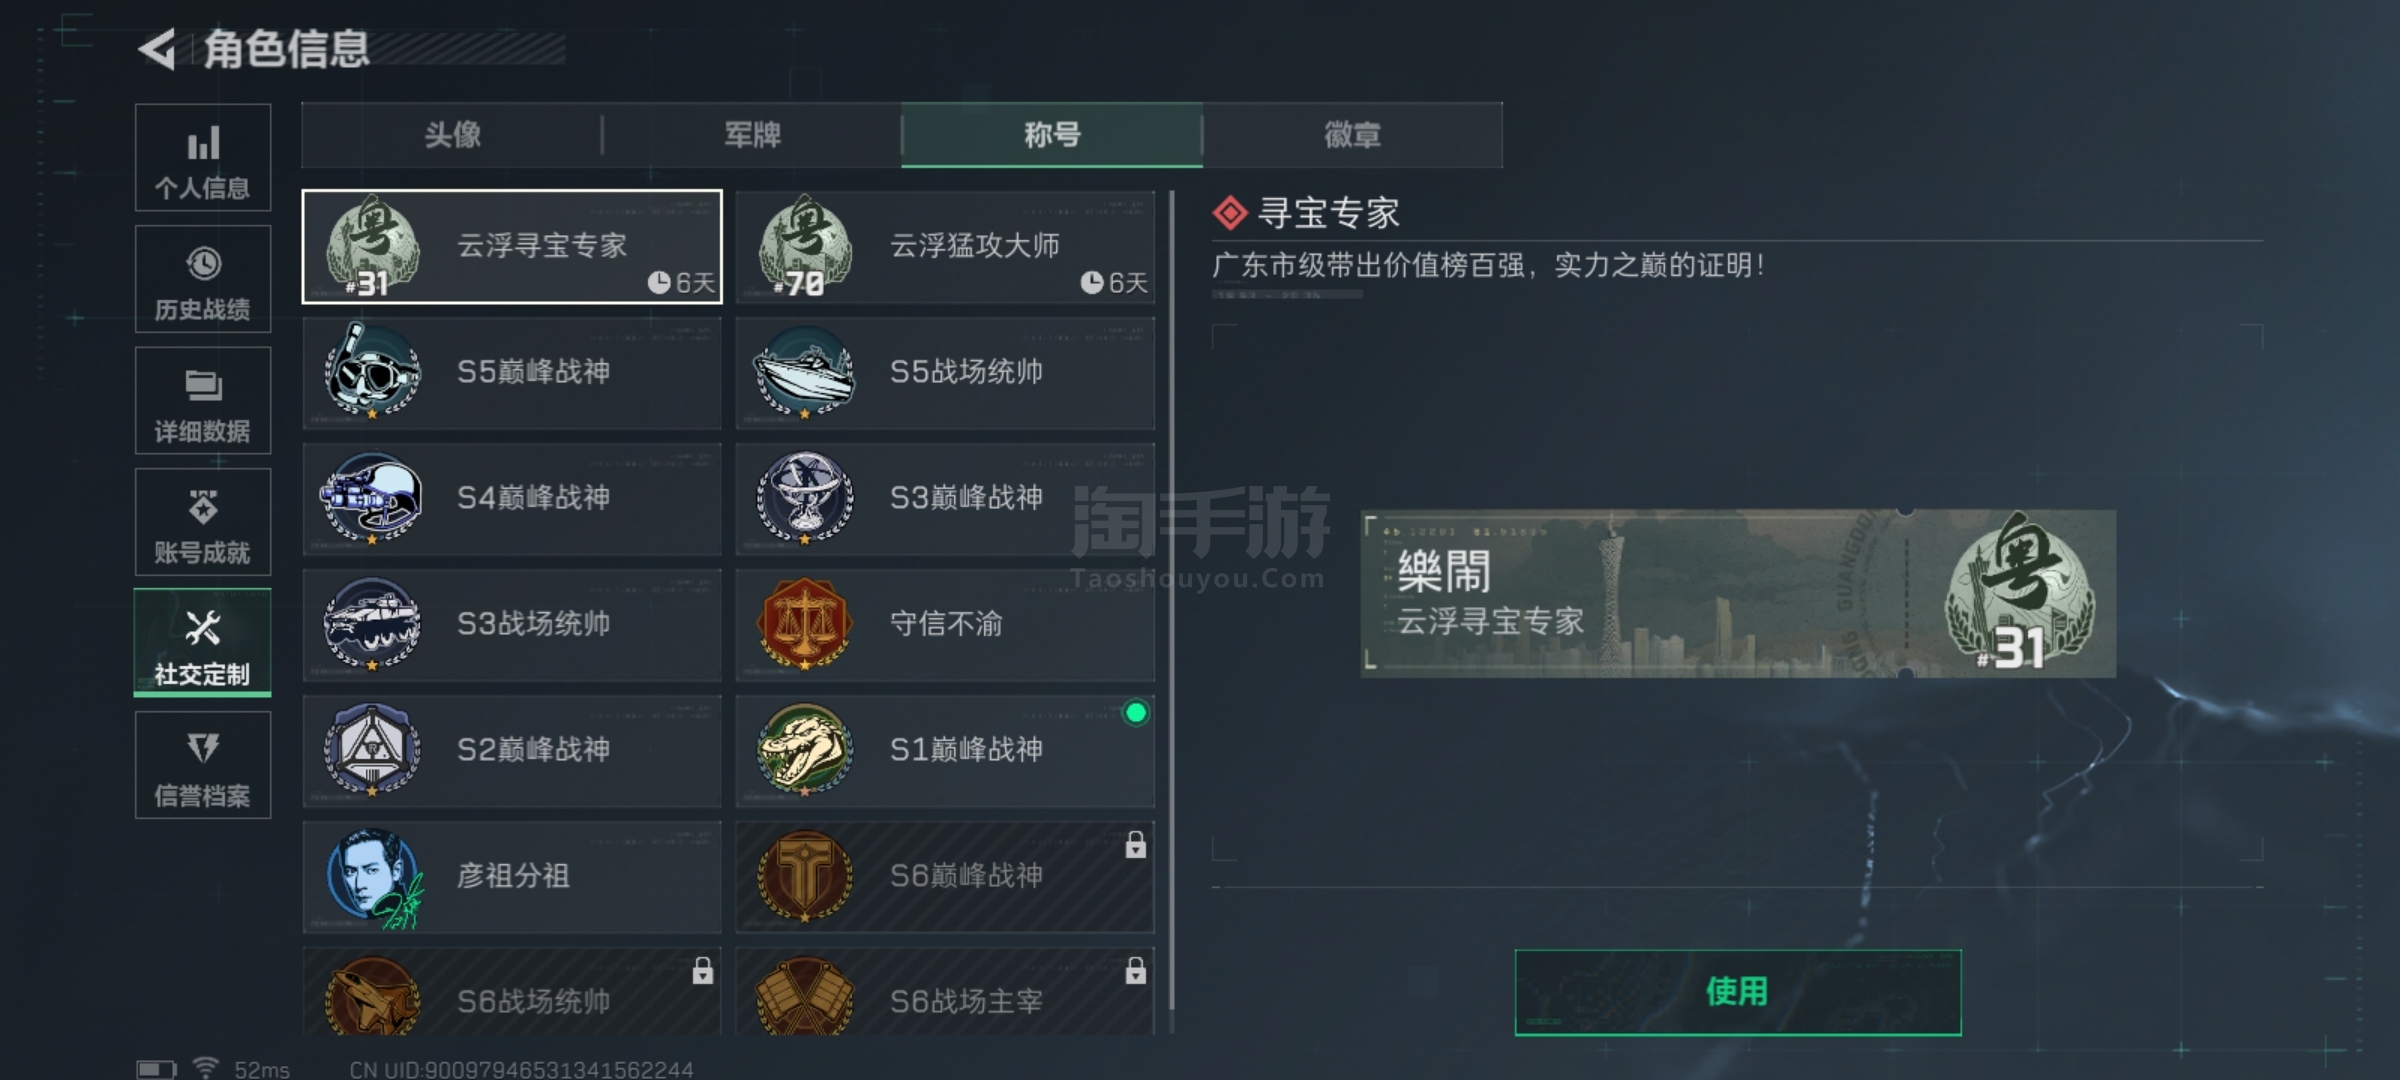
Task: Go back using the arrow beside 角色信息
Action: click(157, 49)
